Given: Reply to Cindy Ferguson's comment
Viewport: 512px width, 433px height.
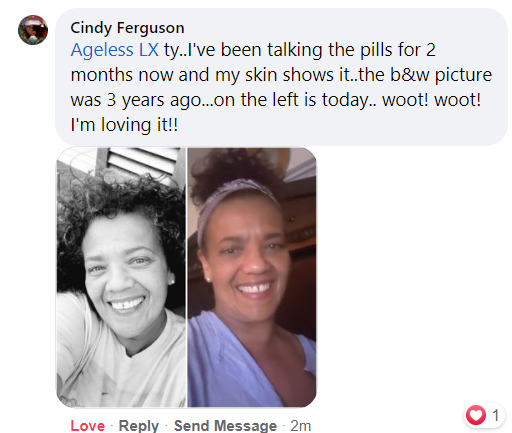Looking at the screenshot, I should point(139,426).
